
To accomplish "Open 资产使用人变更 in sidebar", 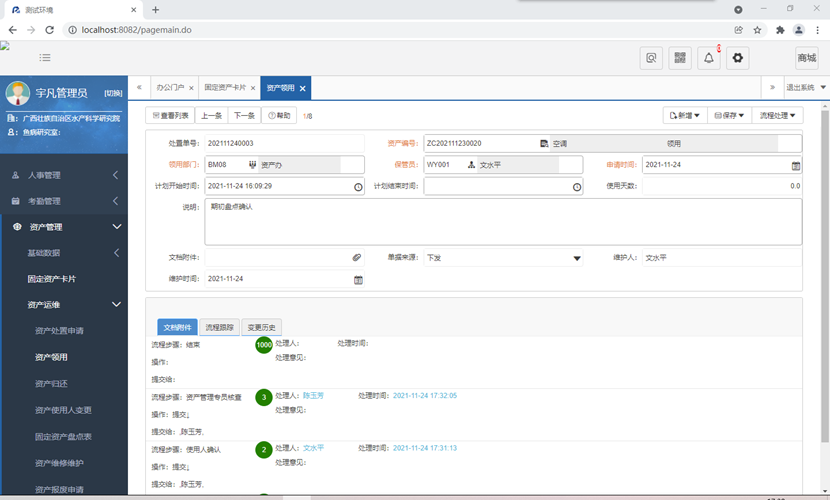I will pyautogui.click(x=64, y=410).
